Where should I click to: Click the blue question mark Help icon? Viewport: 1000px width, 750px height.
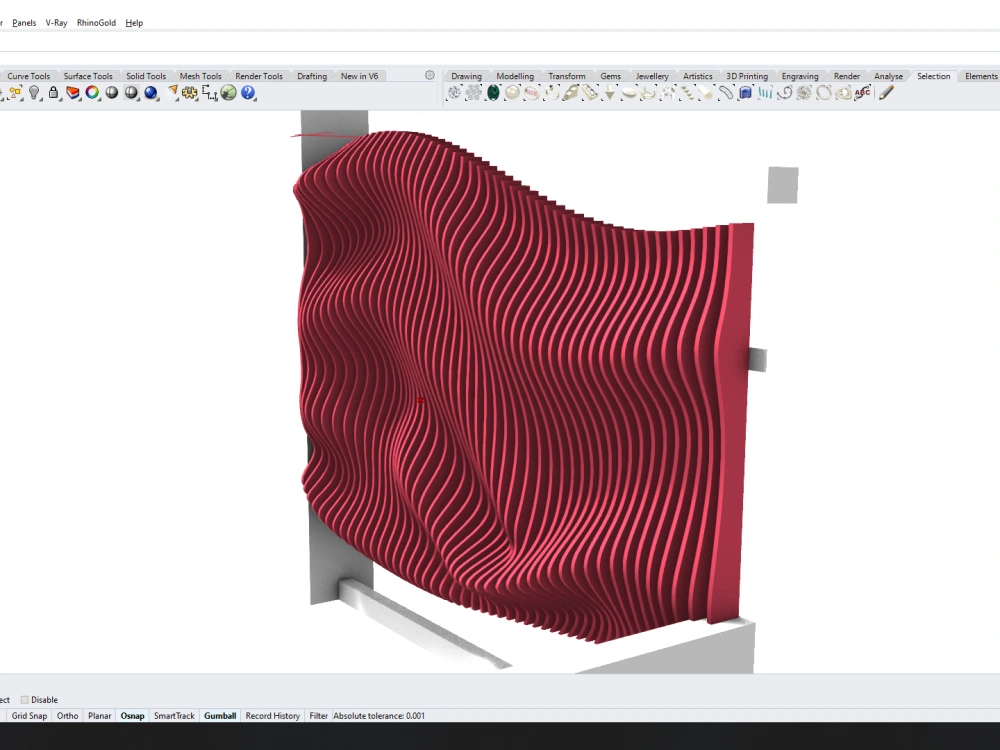pos(248,92)
